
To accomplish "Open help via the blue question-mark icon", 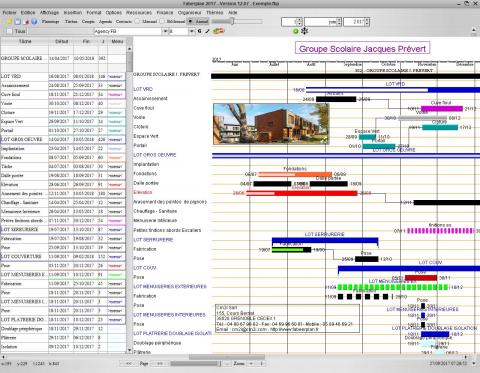I will [34, 21].
